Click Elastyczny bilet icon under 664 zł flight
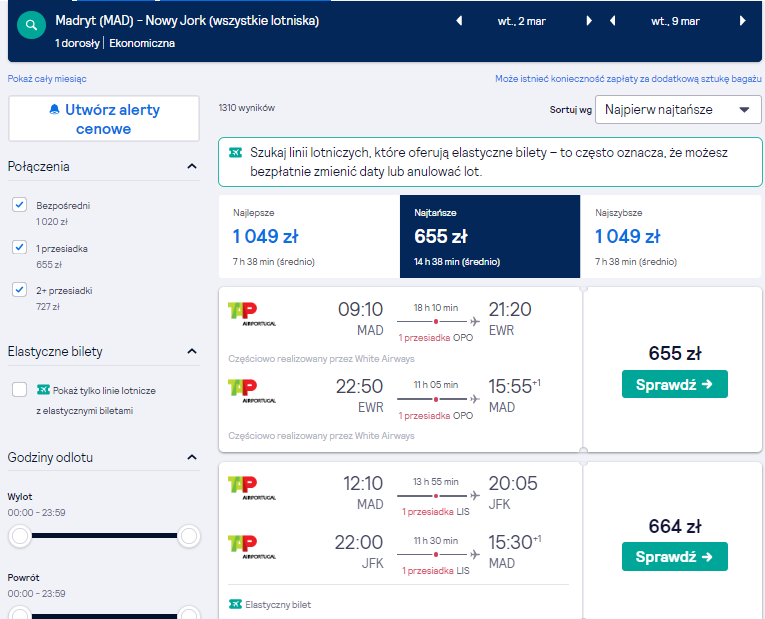The width and height of the screenshot is (765, 619). (x=235, y=604)
